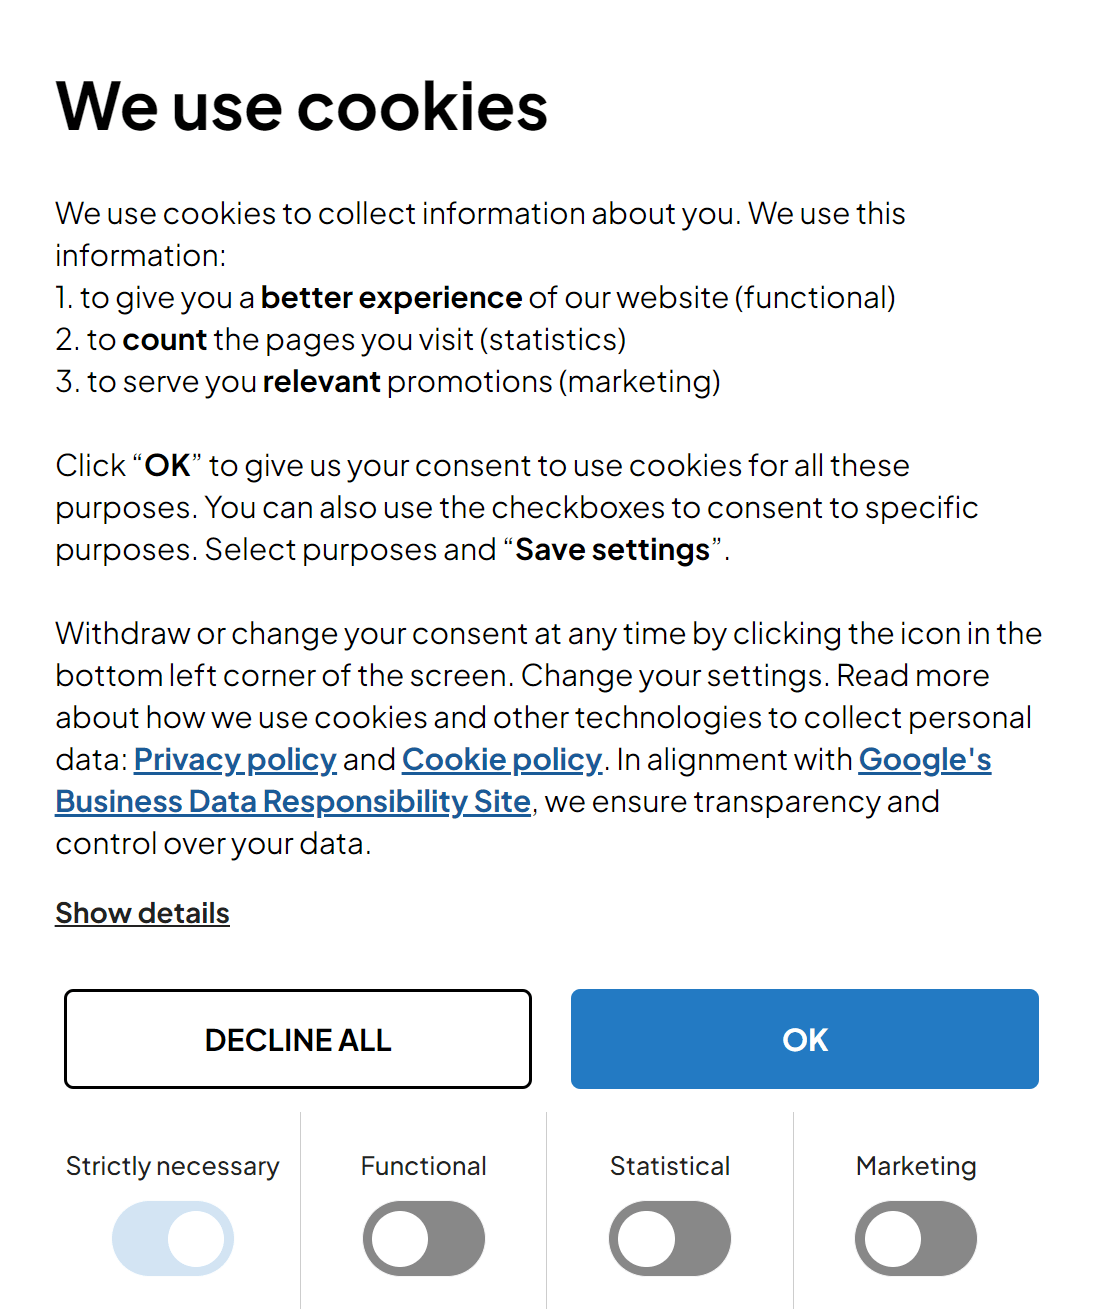Click the Marketing category heading

point(916,1165)
